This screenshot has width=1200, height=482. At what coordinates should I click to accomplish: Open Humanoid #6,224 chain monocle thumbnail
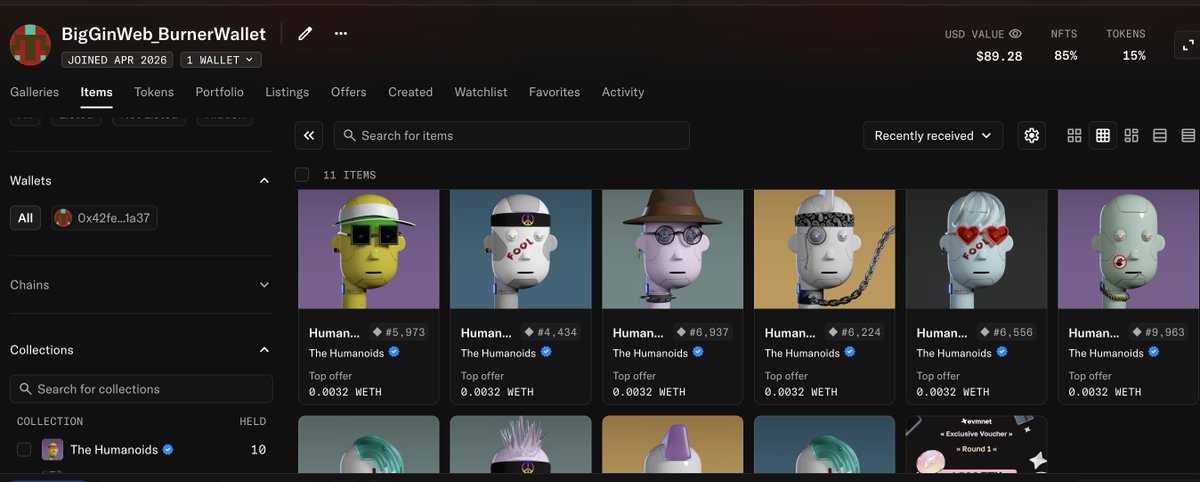pyautogui.click(x=824, y=249)
